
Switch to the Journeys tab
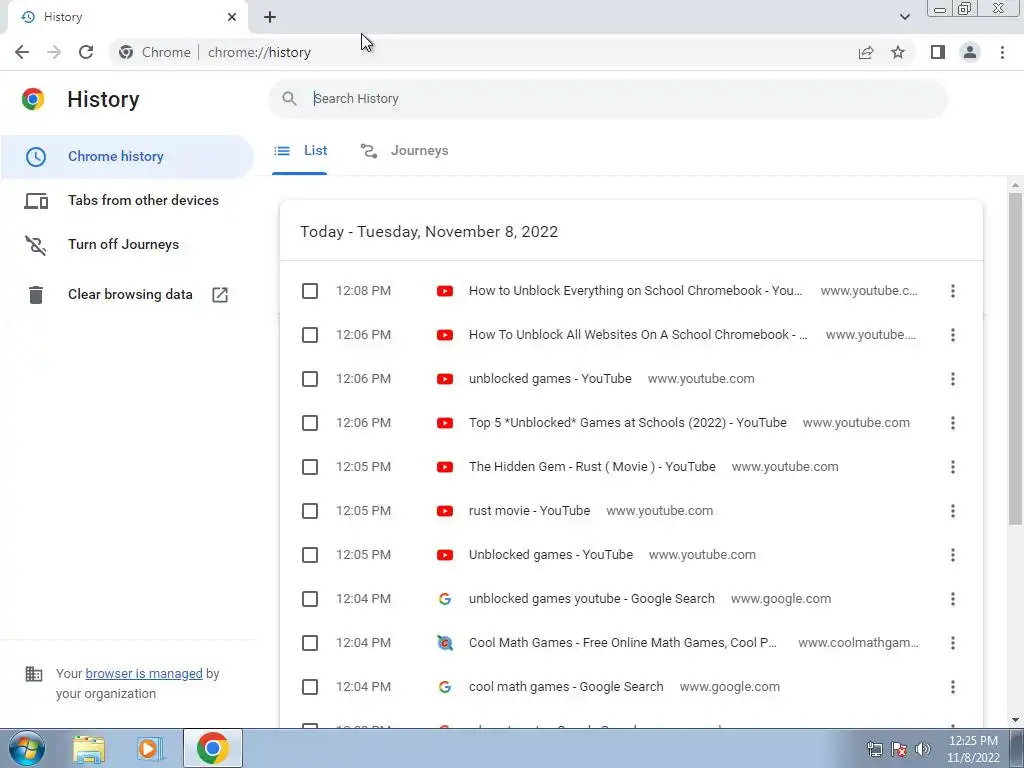[x=405, y=151]
